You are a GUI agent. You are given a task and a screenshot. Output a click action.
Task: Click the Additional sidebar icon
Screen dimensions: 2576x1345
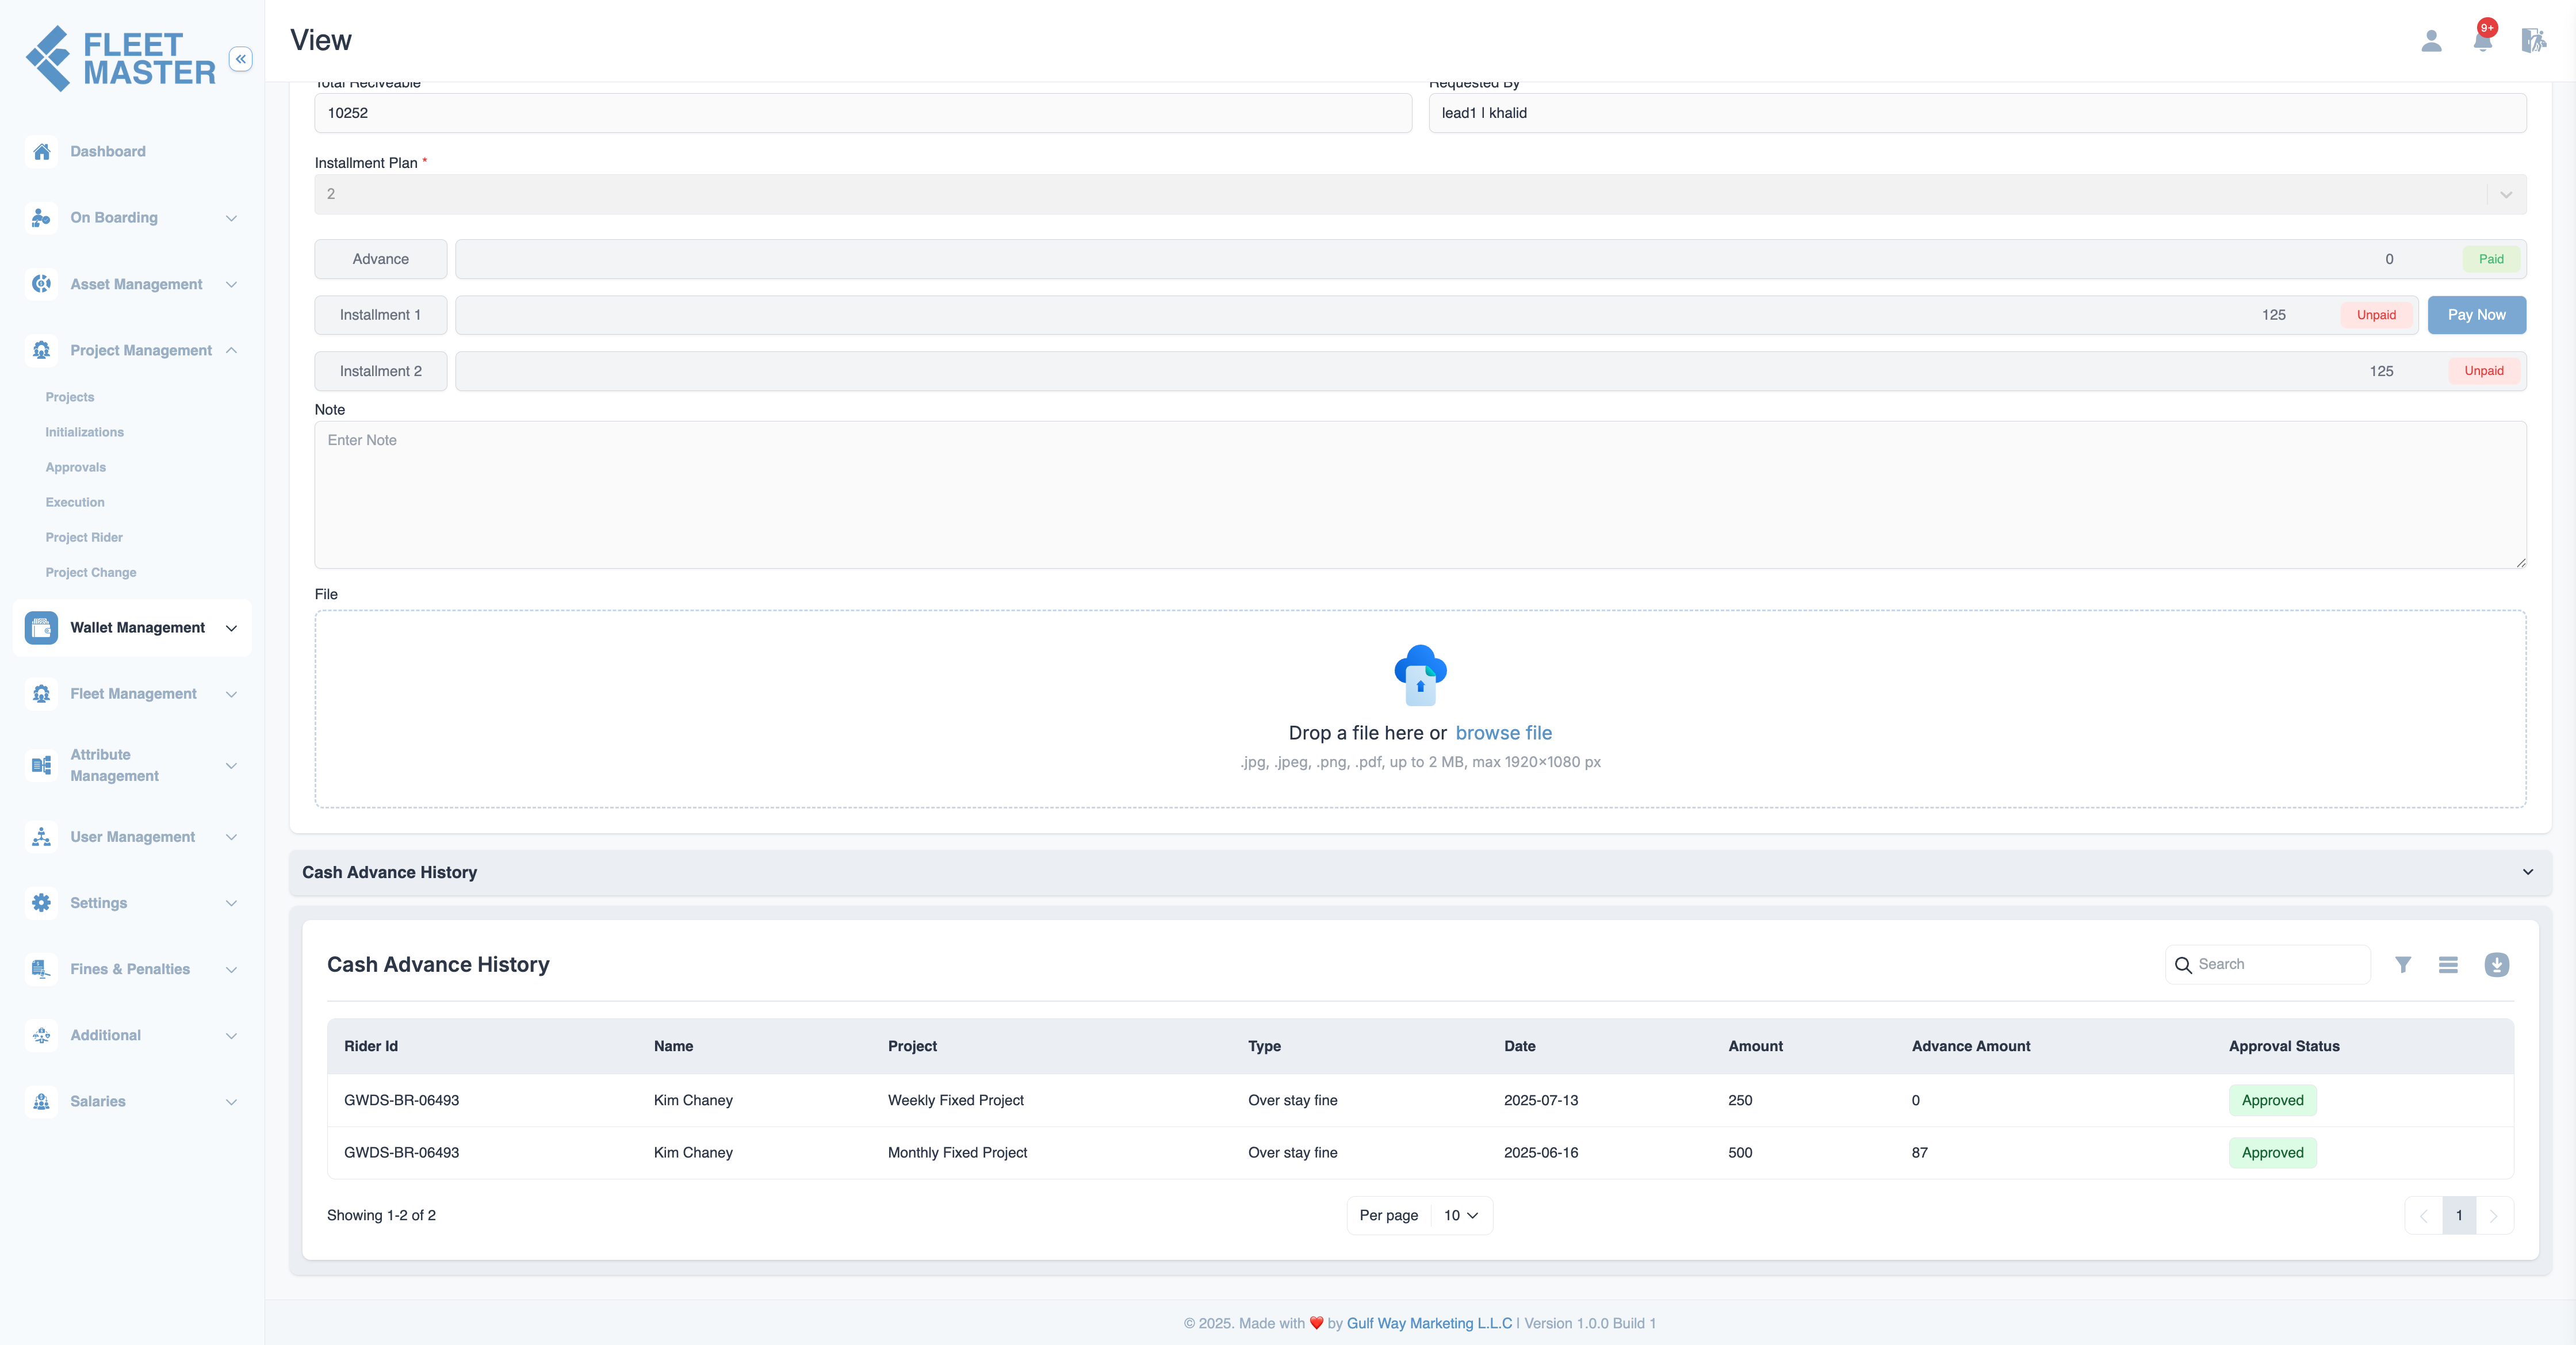pos(41,1035)
